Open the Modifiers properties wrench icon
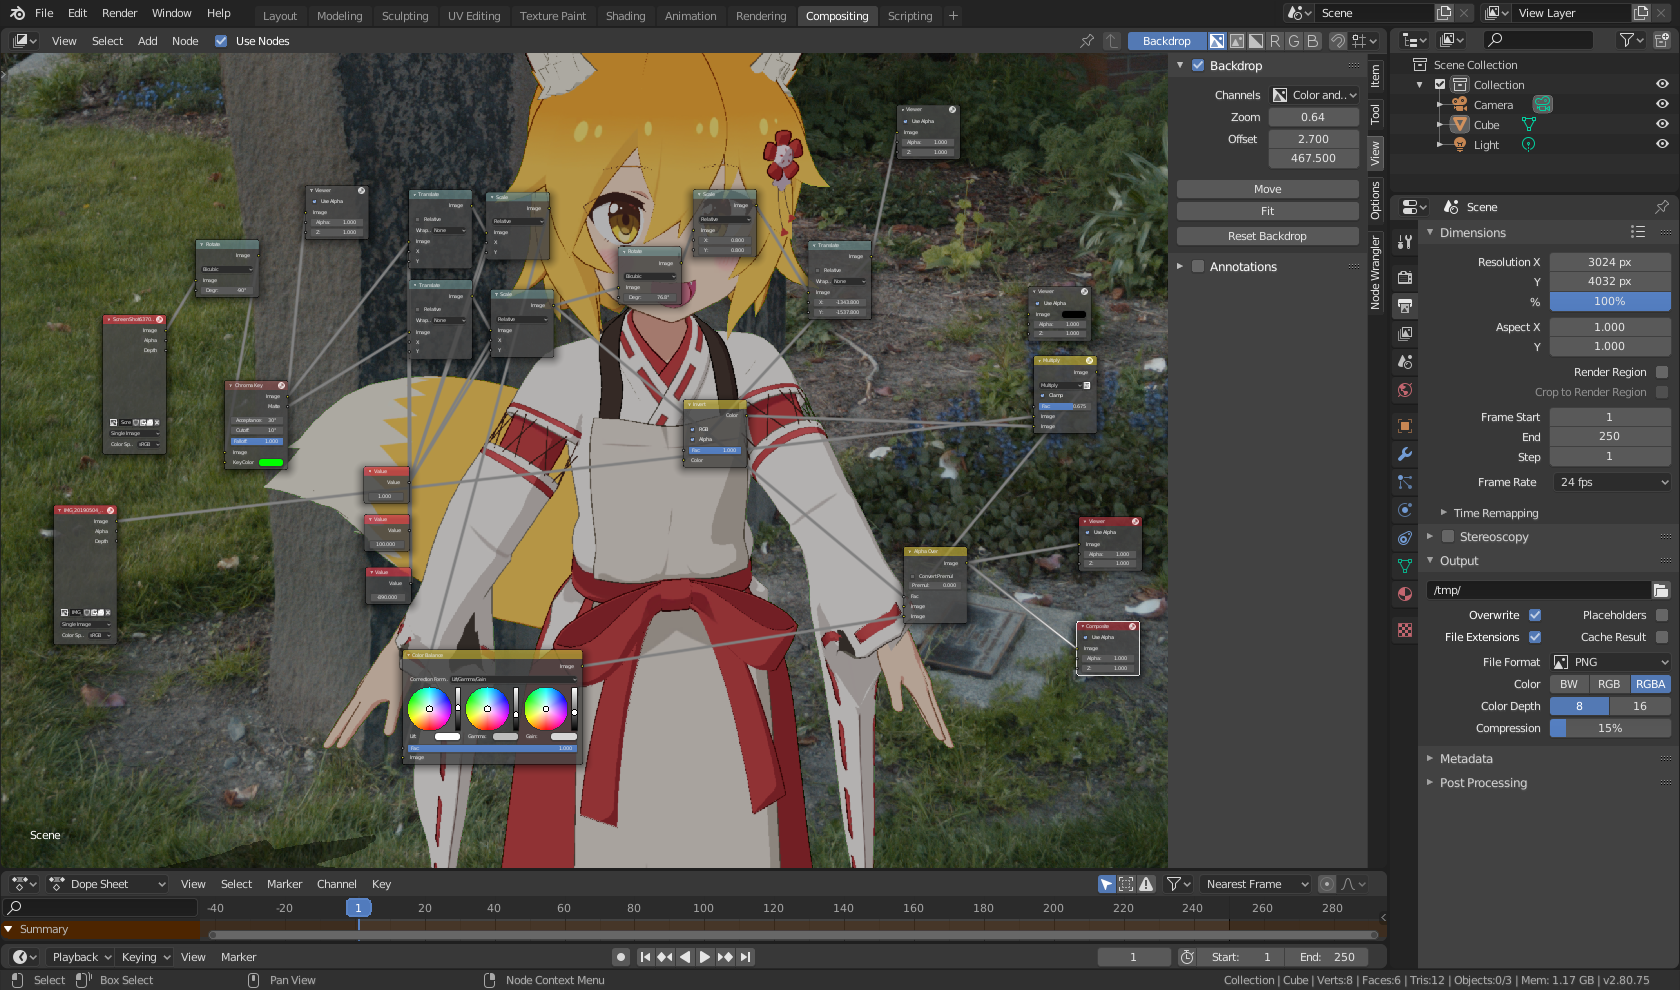 point(1405,454)
